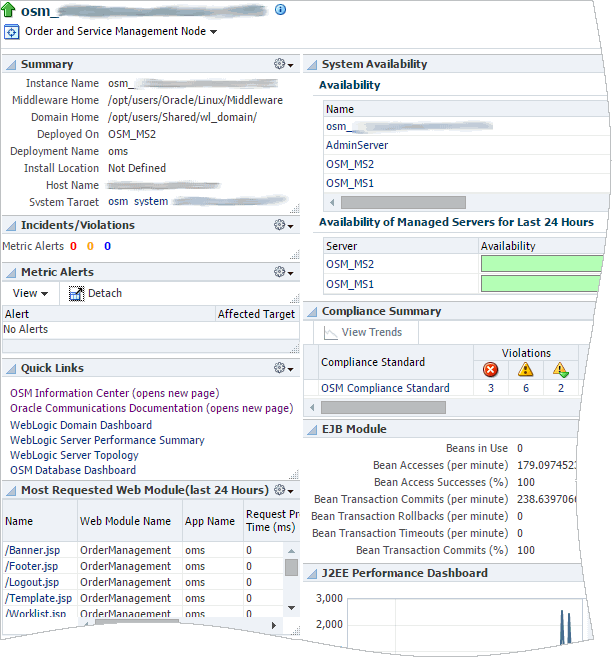Click the critical violations count 3
612x658 pixels.
coord(491,388)
